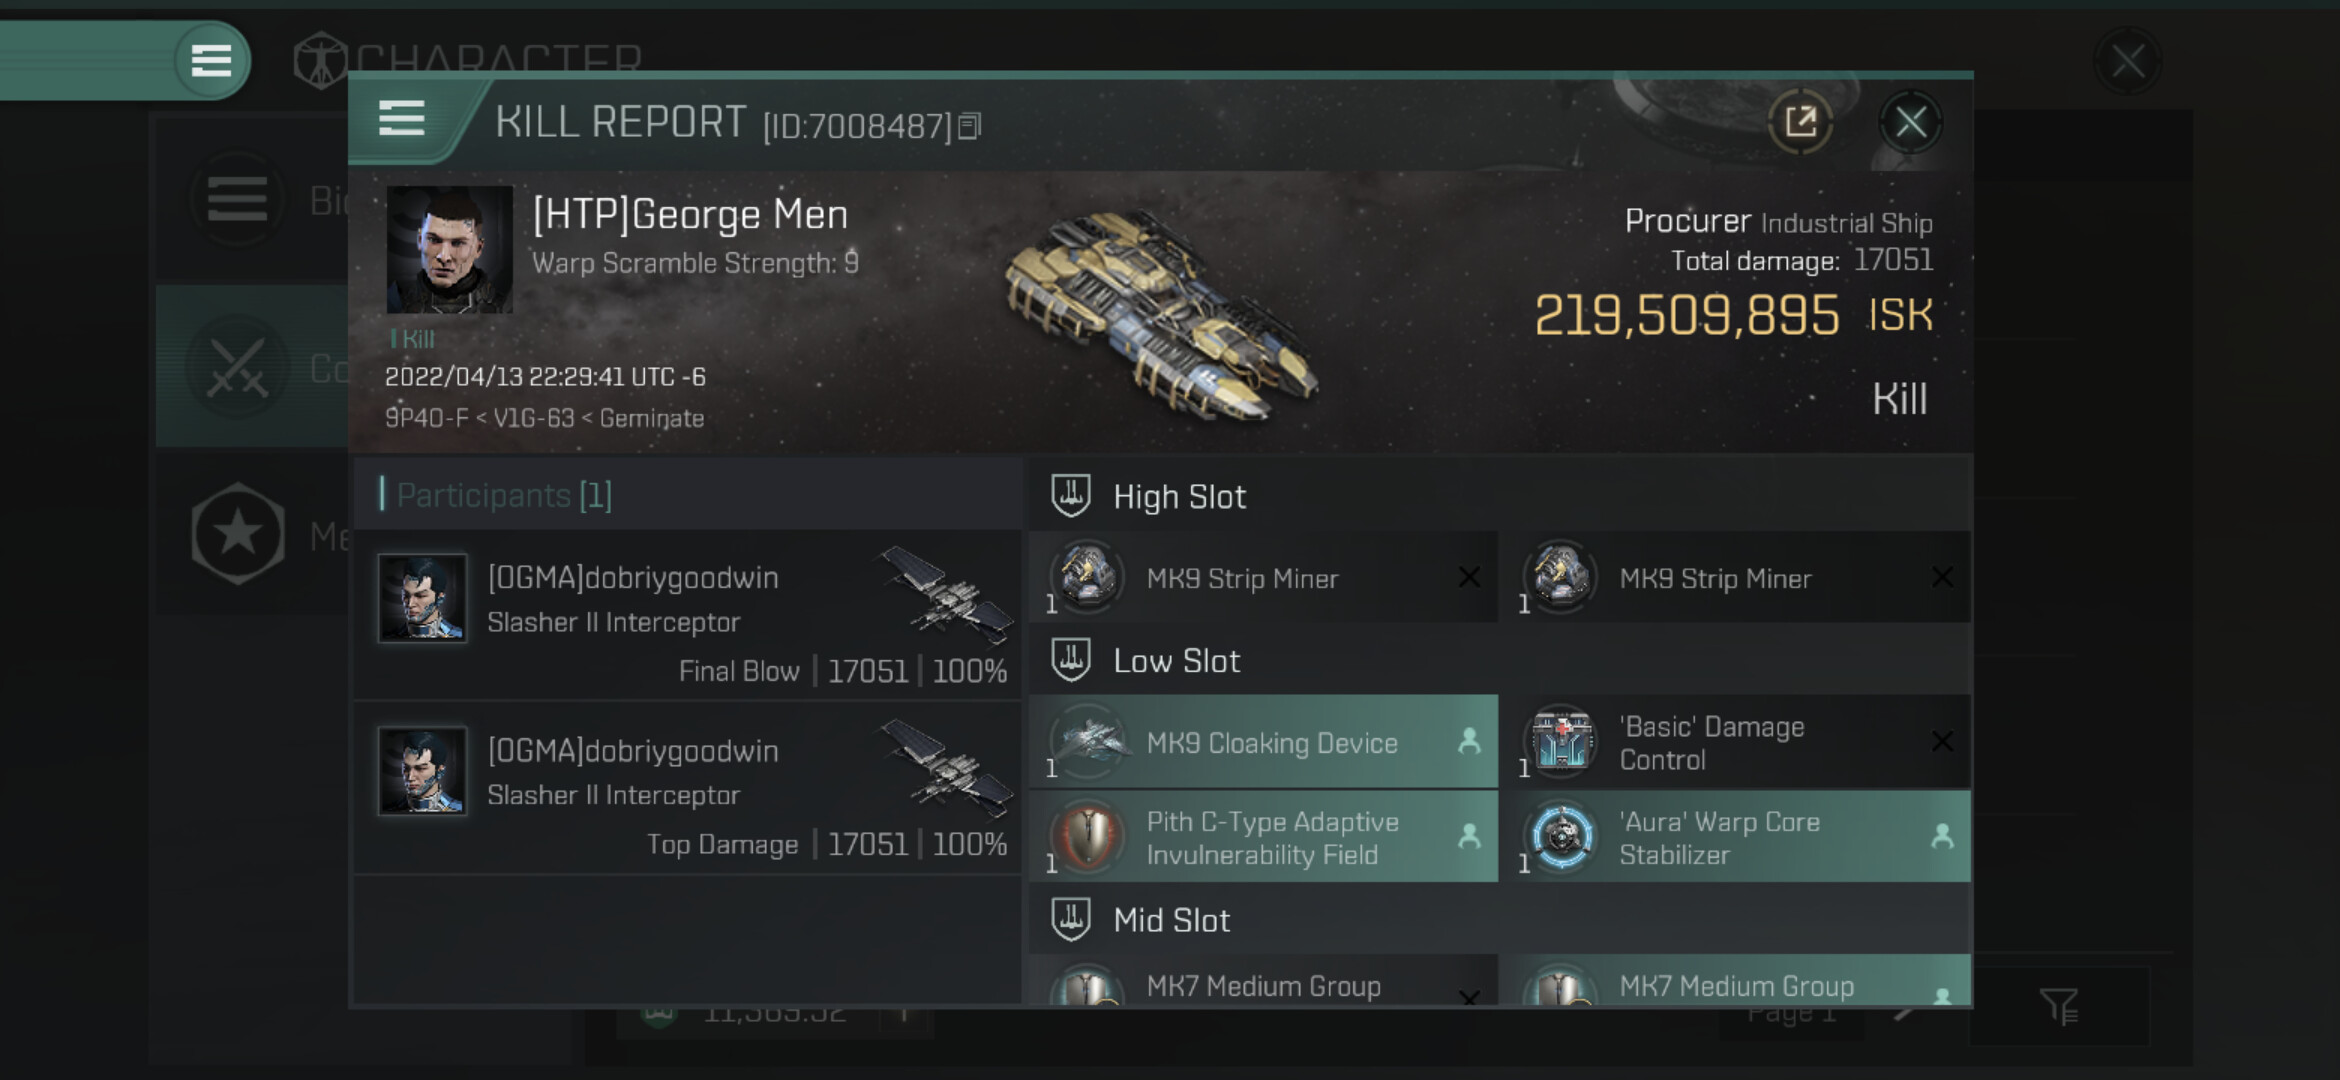2340x1080 pixels.
Task: Select the Participants tab header
Action: [503, 495]
